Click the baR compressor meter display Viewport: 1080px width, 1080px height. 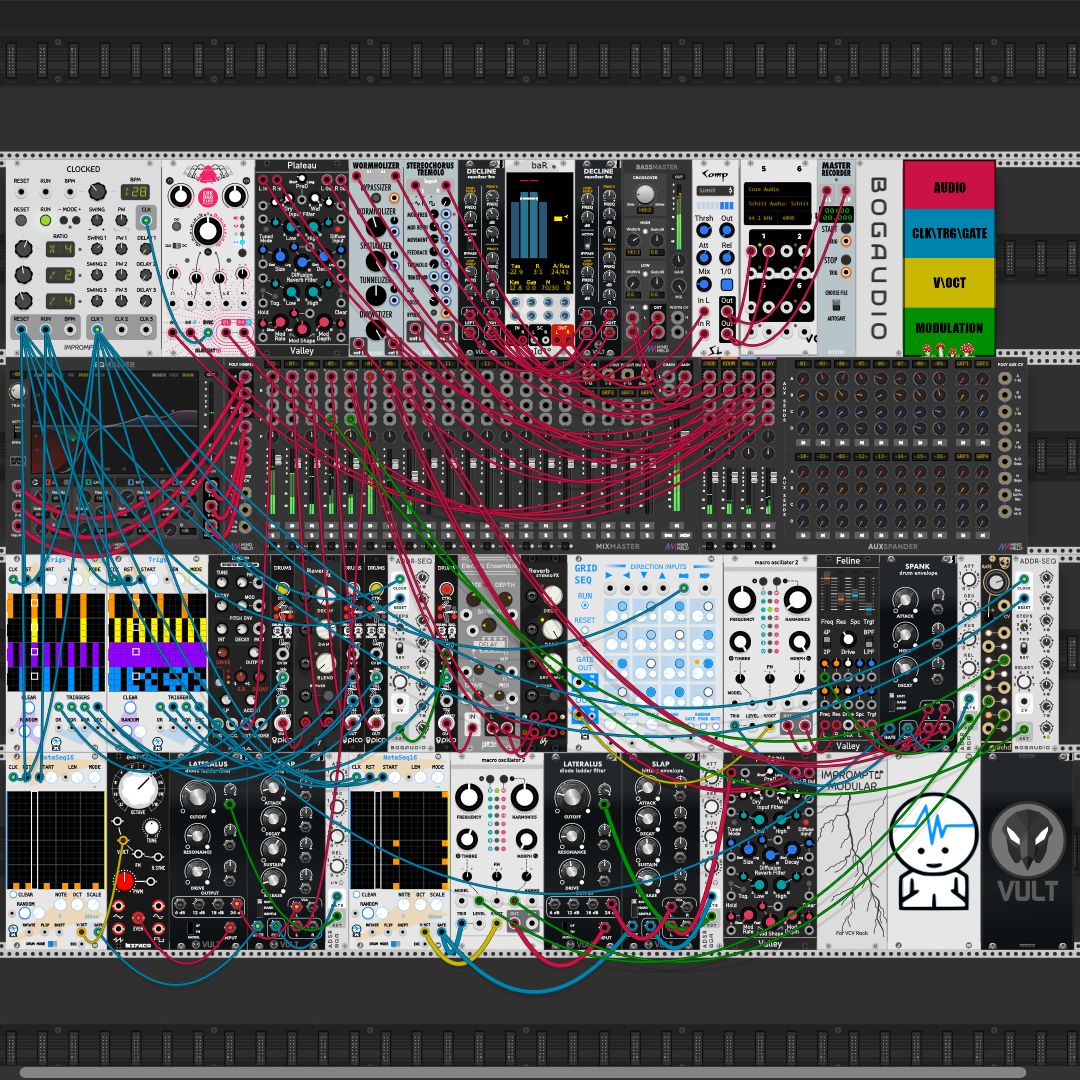539,232
